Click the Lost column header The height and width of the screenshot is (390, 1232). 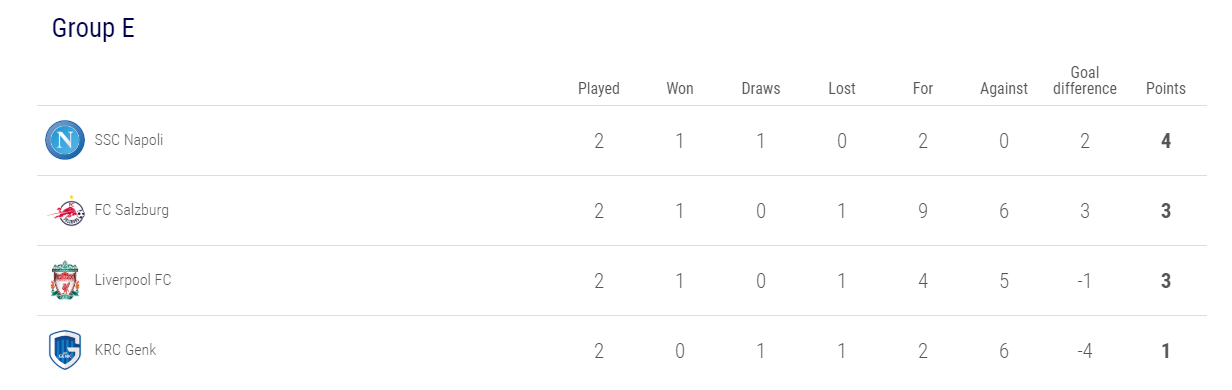(842, 88)
